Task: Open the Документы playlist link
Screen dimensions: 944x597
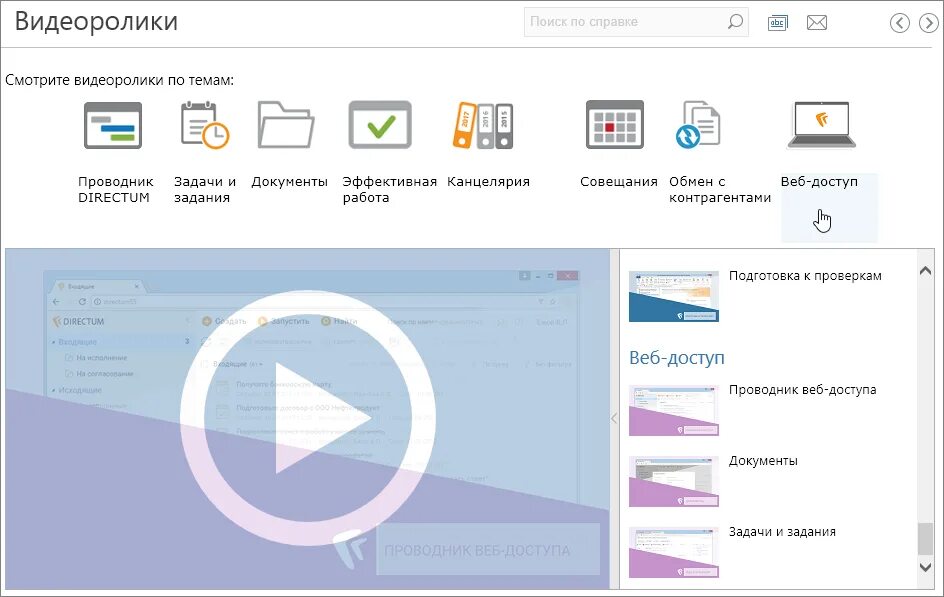Action: 763,461
